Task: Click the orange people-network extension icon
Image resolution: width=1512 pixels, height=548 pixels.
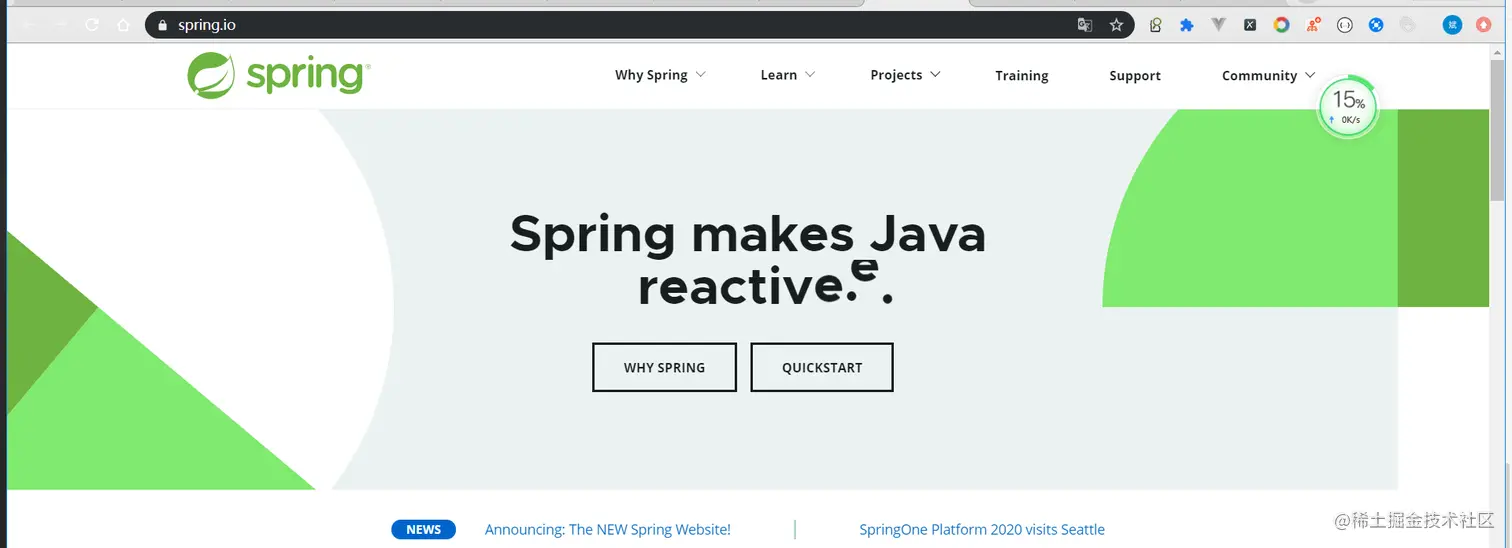Action: pos(1313,25)
